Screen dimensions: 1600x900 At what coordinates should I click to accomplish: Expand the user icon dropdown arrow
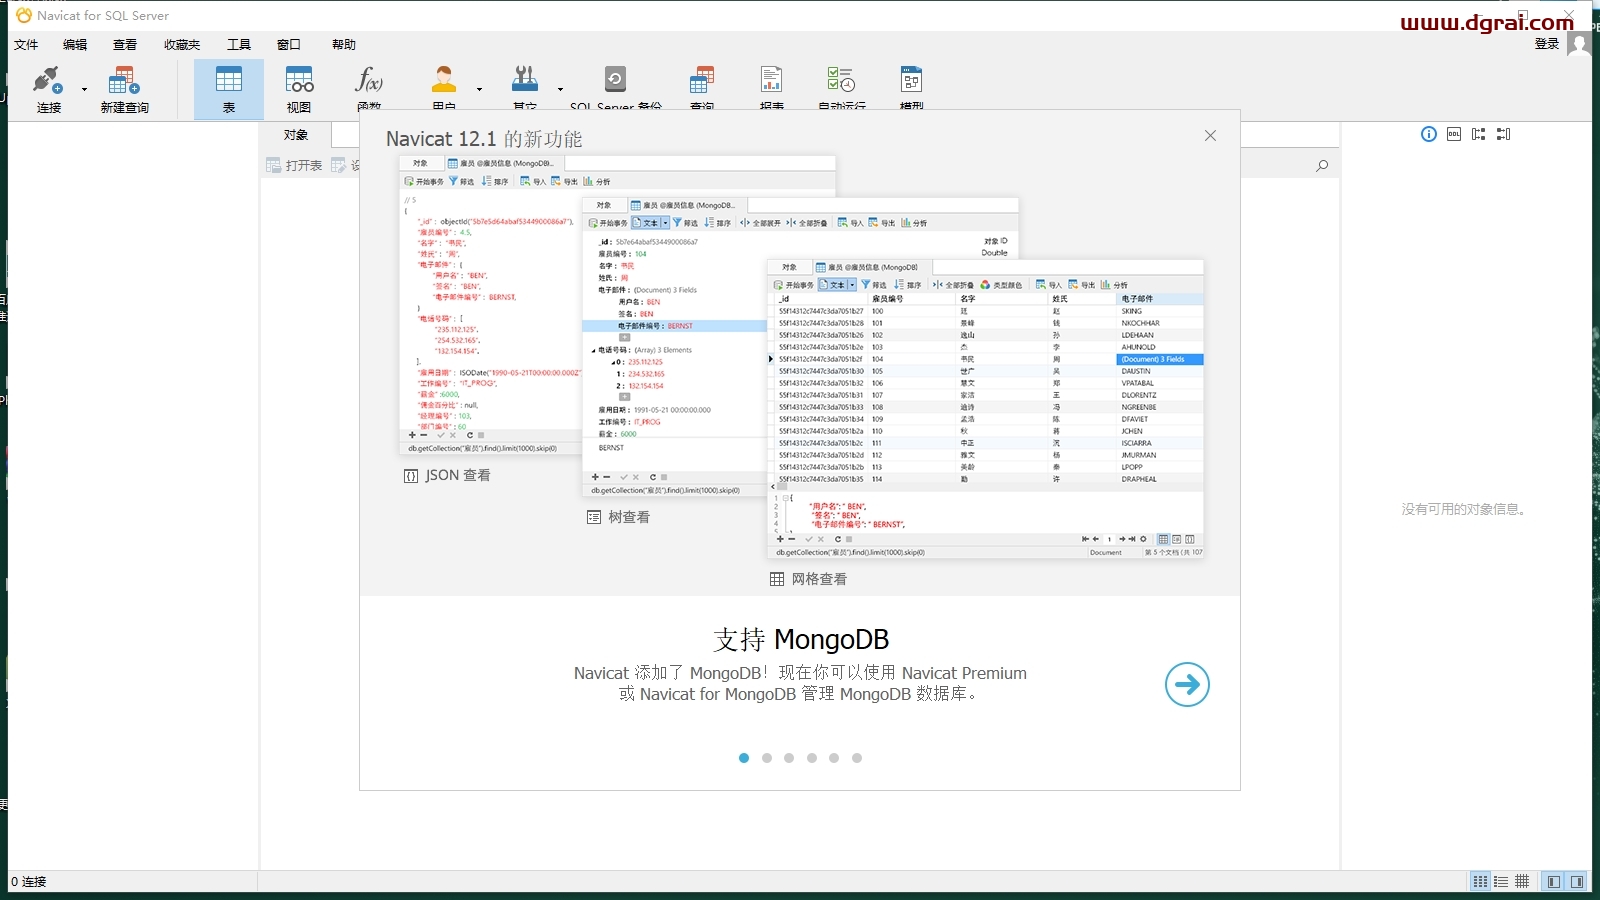pyautogui.click(x=479, y=90)
